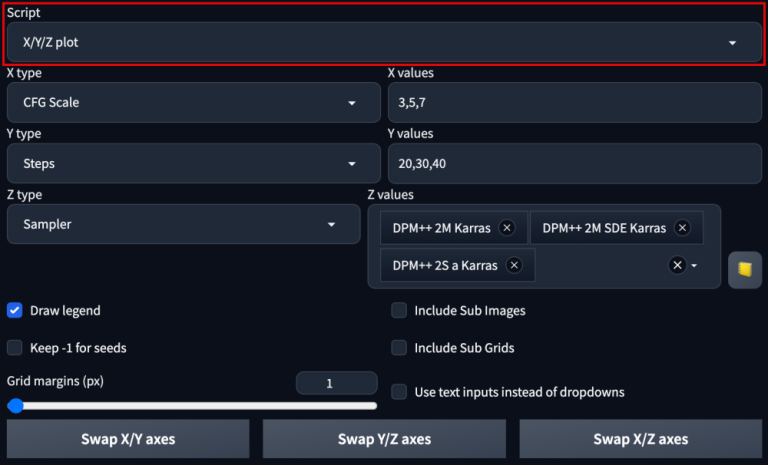The width and height of the screenshot is (768, 465).
Task: Remove the DPM++ 2S a Karras tag
Action: pos(514,265)
